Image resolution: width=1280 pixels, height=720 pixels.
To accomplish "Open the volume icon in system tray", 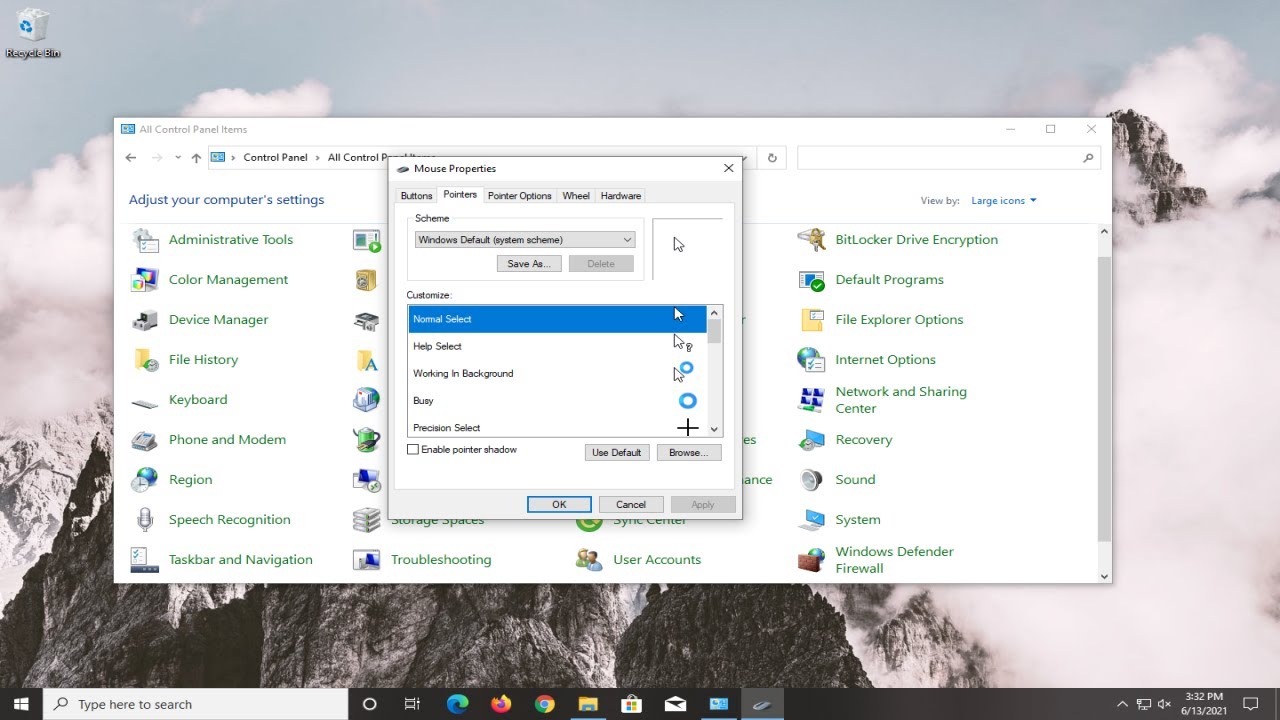I will pyautogui.click(x=1166, y=704).
